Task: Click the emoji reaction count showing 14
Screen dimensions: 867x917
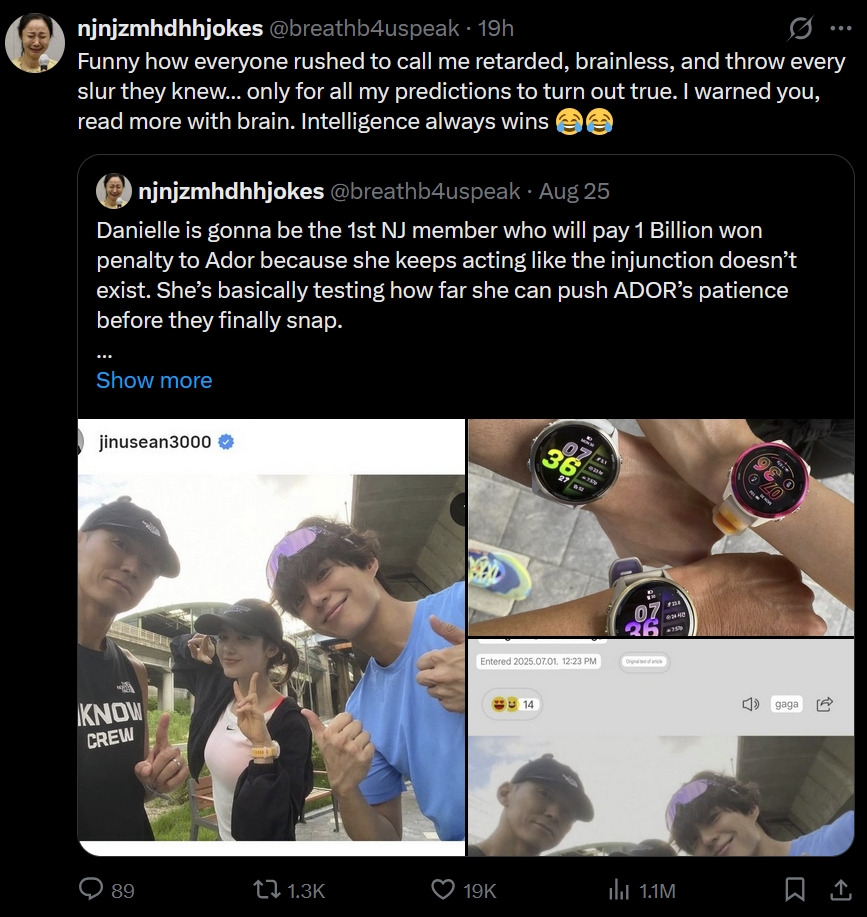Action: tap(513, 704)
